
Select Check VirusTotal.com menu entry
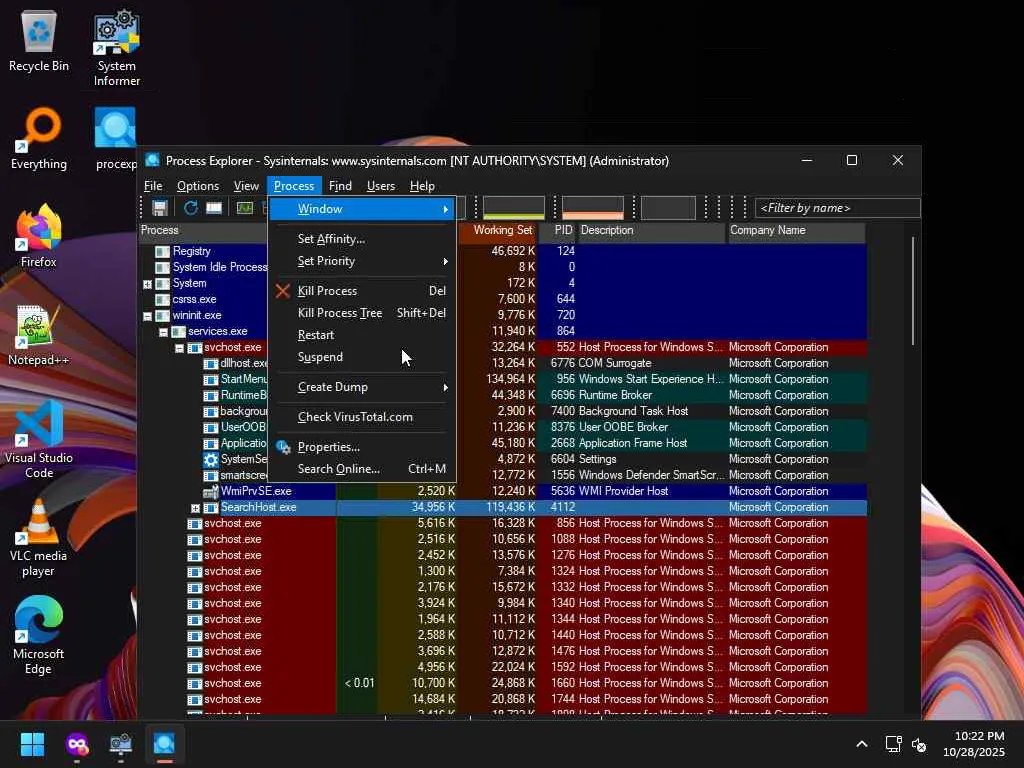click(x=362, y=417)
